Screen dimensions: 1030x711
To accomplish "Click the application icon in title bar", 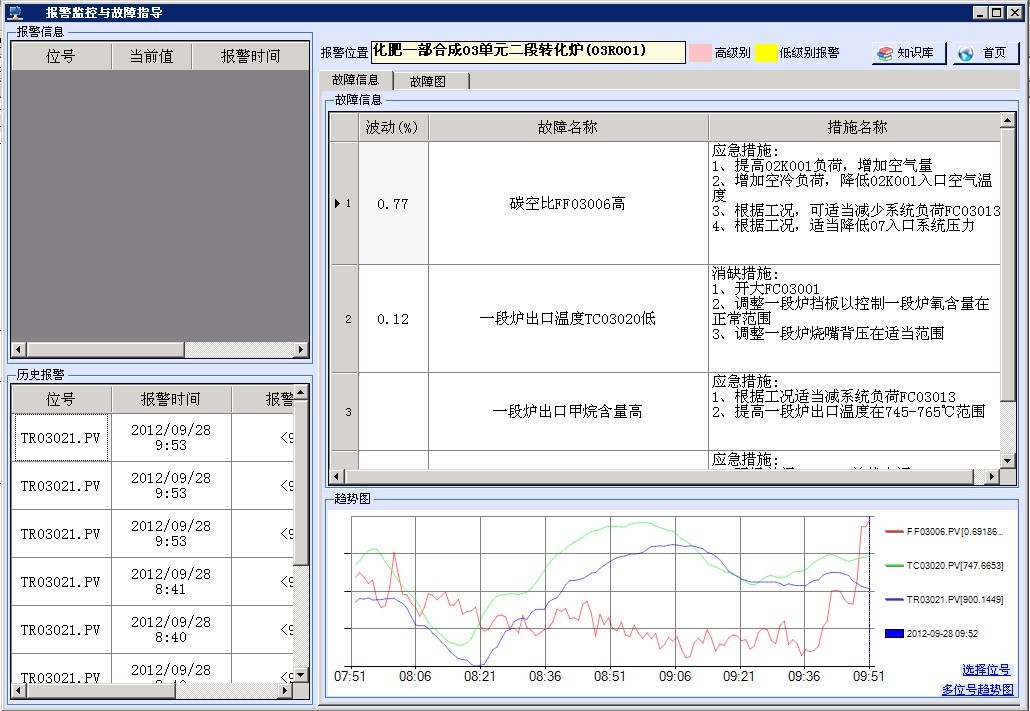I will (x=15, y=12).
